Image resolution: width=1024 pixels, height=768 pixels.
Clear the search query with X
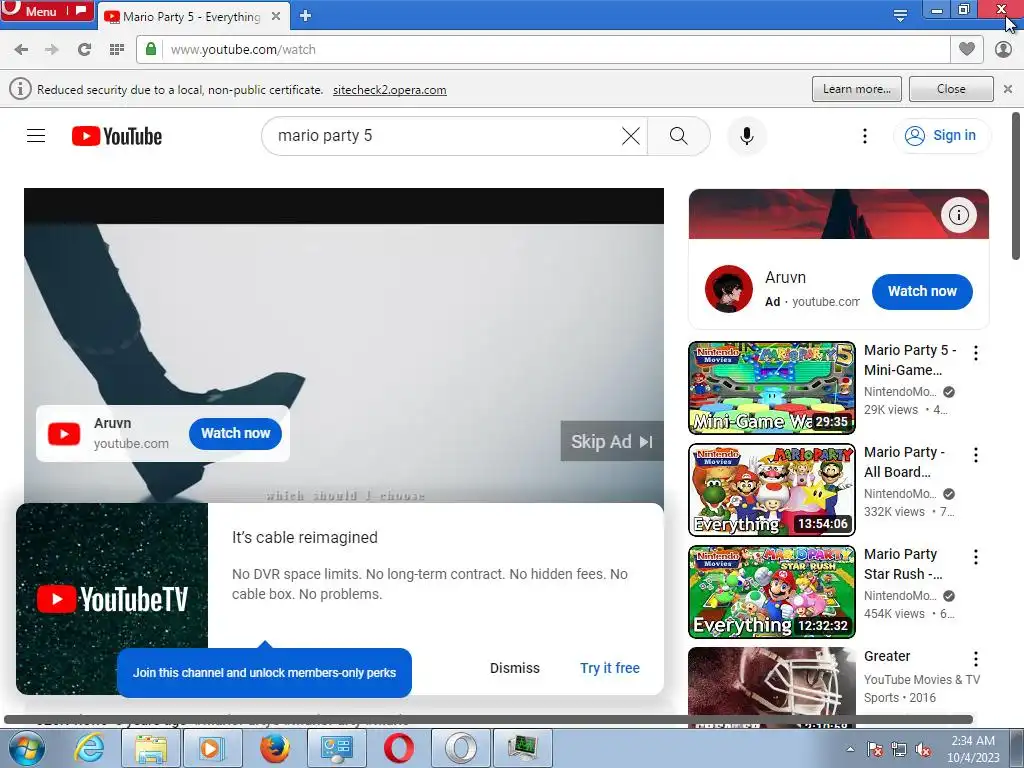[631, 136]
